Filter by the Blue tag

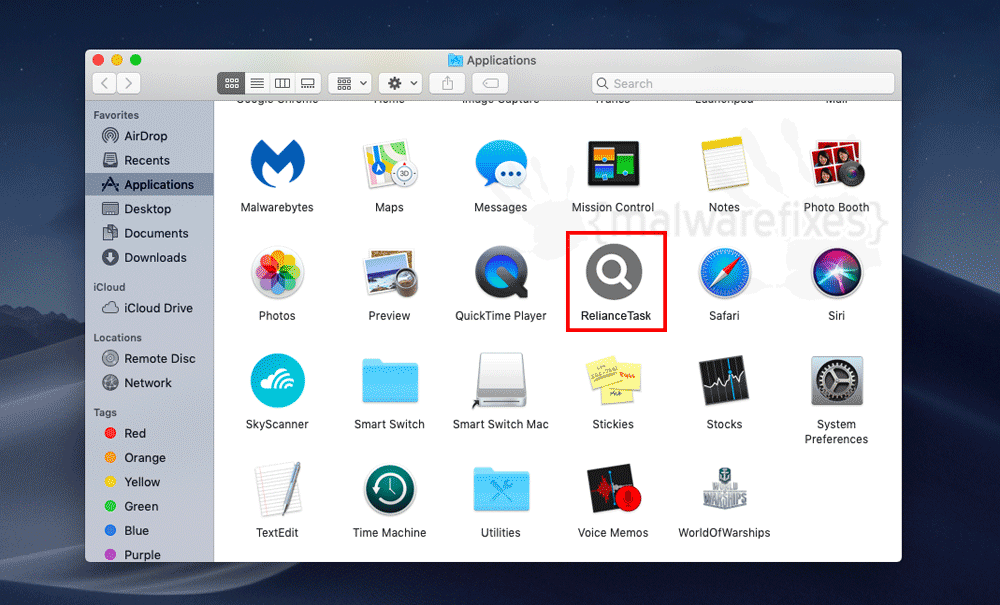149,530
